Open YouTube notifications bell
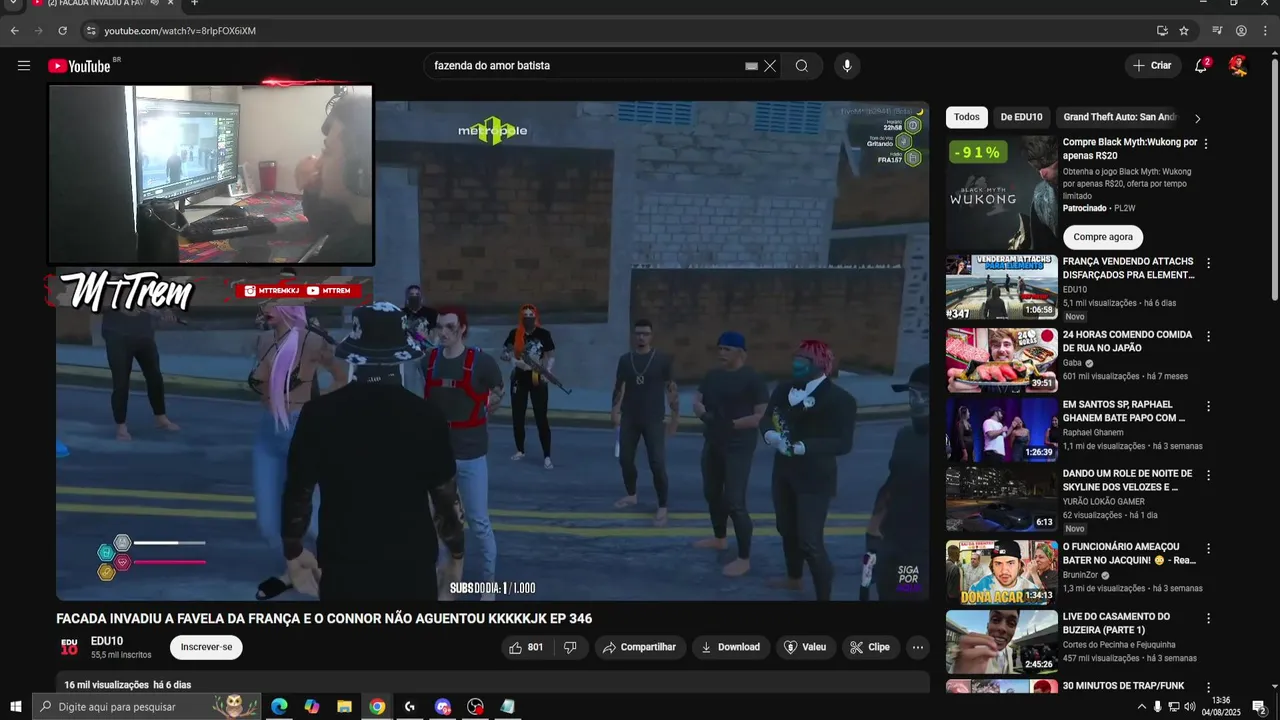The width and height of the screenshot is (1280, 720). click(1201, 66)
